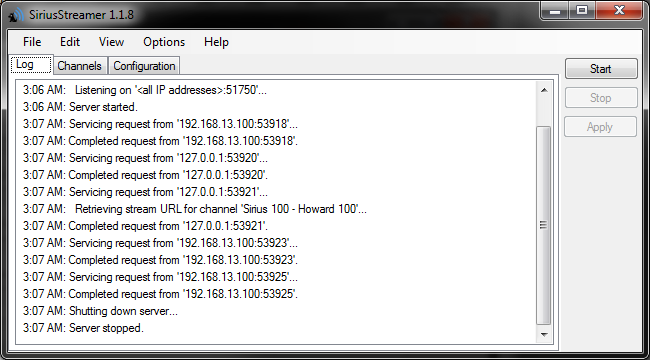Click the log scrollbar up arrow

point(543,90)
